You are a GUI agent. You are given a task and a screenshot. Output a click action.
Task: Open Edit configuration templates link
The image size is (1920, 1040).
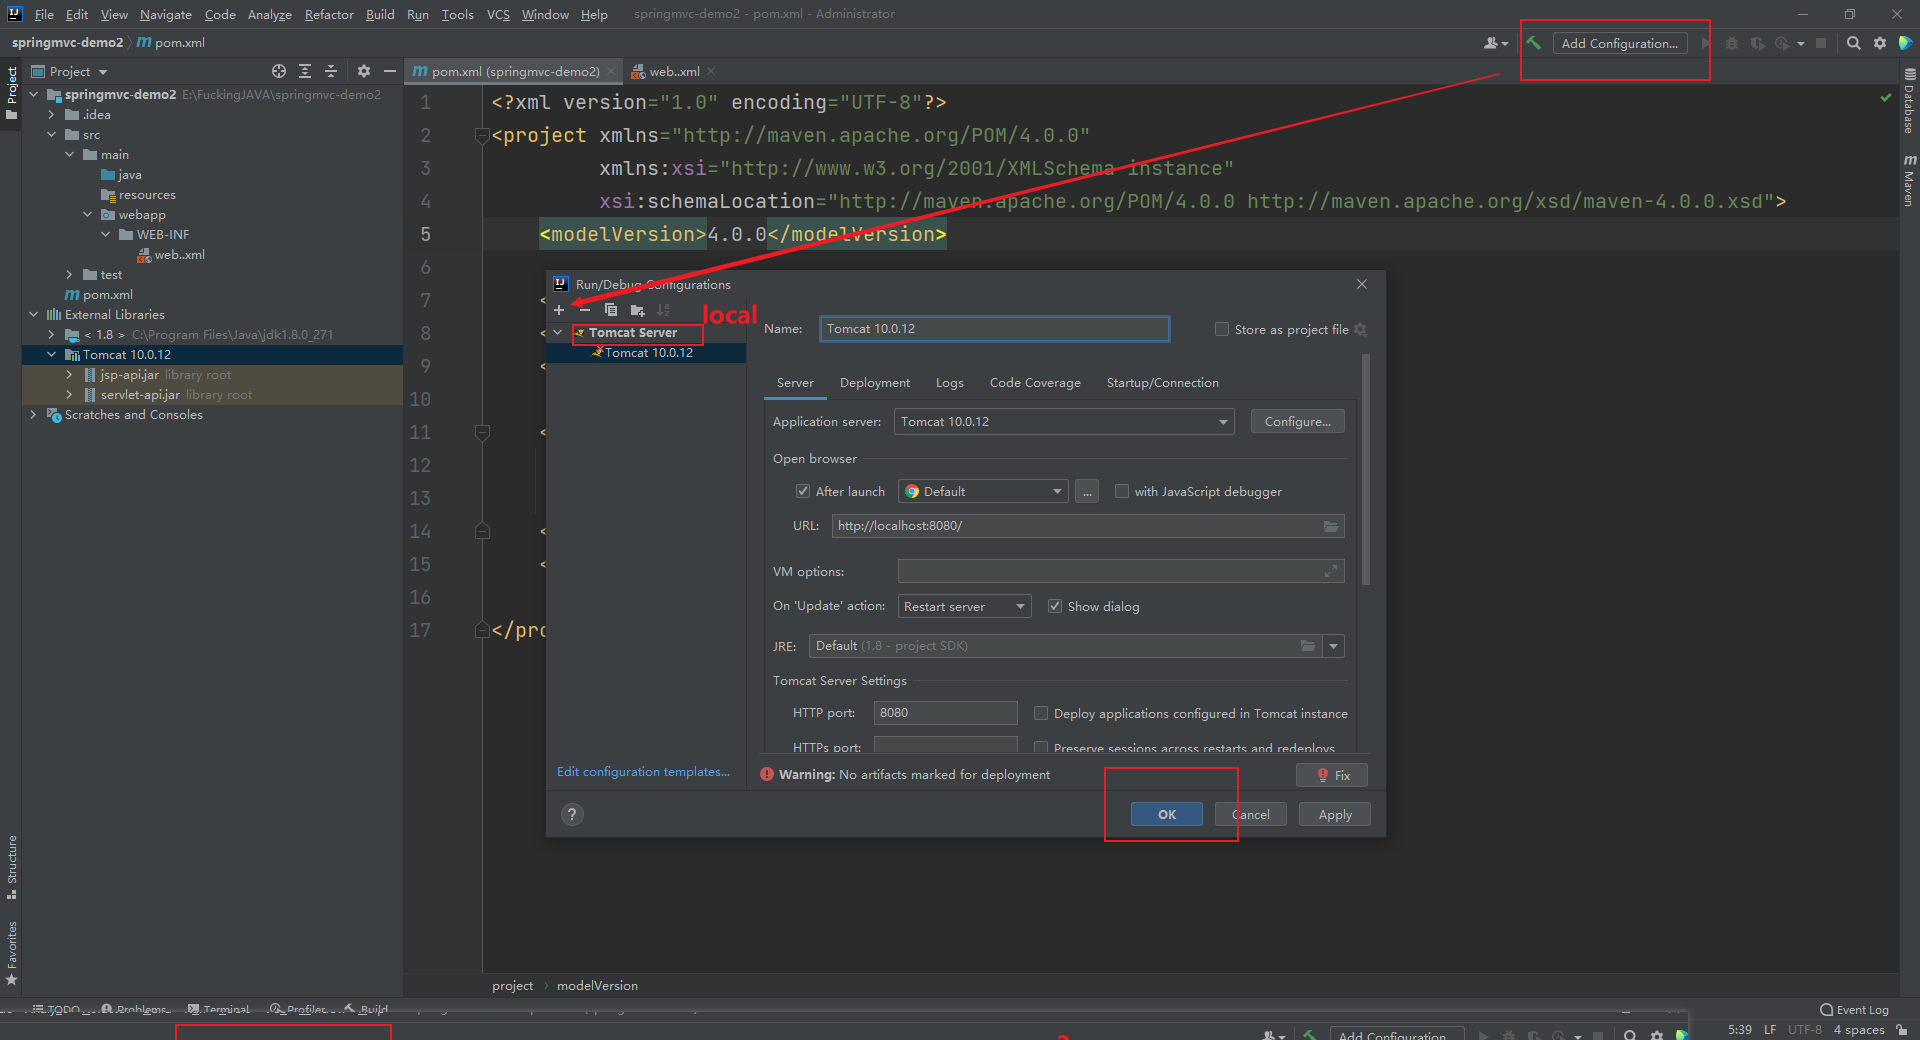point(643,772)
